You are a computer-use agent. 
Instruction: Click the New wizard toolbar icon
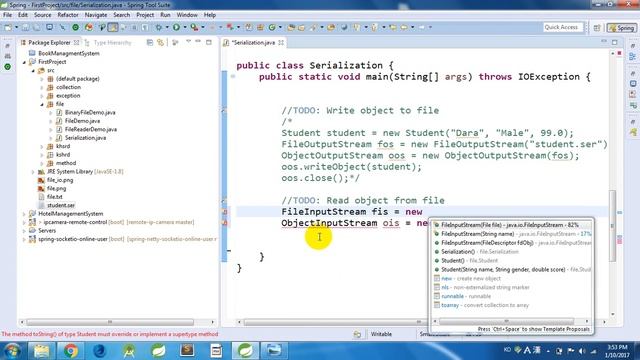(8, 27)
